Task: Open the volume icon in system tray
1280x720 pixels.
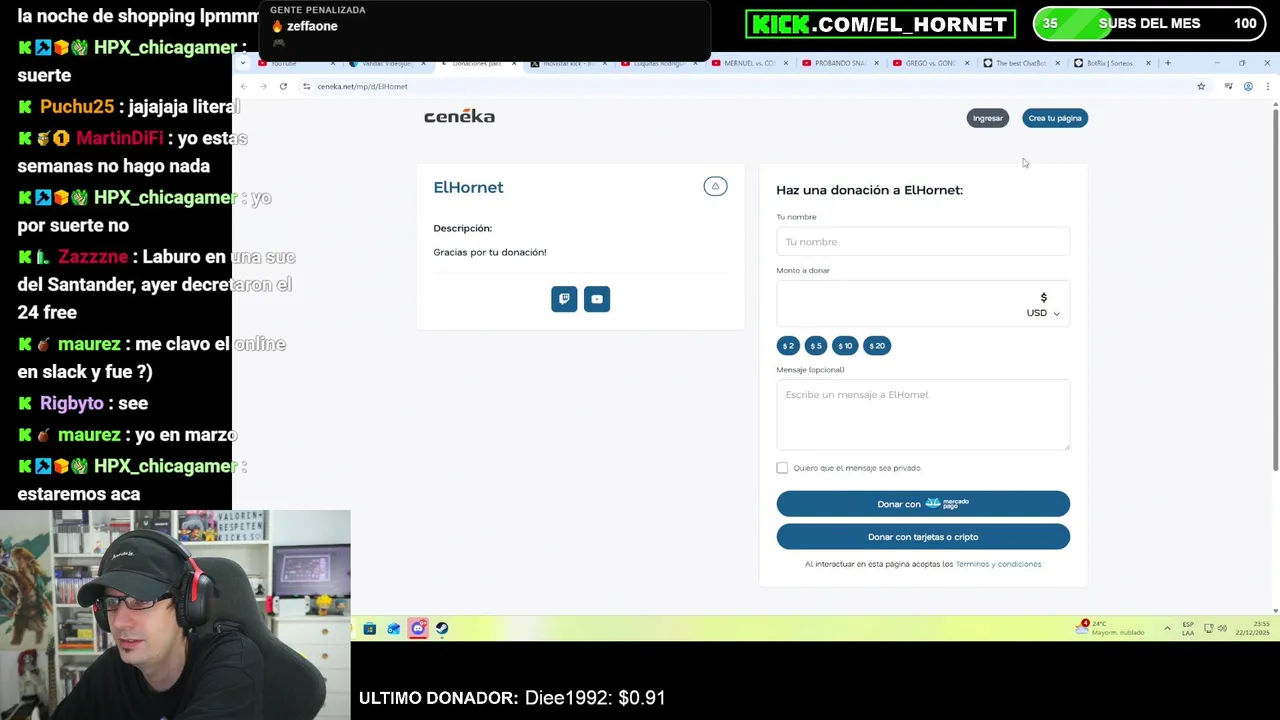Action: pos(1223,628)
